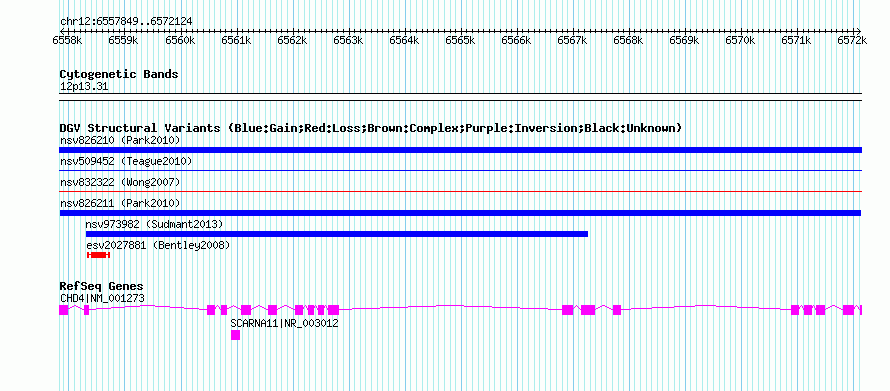Open the nsv509452 (Teague2010) variant label
This screenshot has width=890, height=391.
tap(126, 162)
